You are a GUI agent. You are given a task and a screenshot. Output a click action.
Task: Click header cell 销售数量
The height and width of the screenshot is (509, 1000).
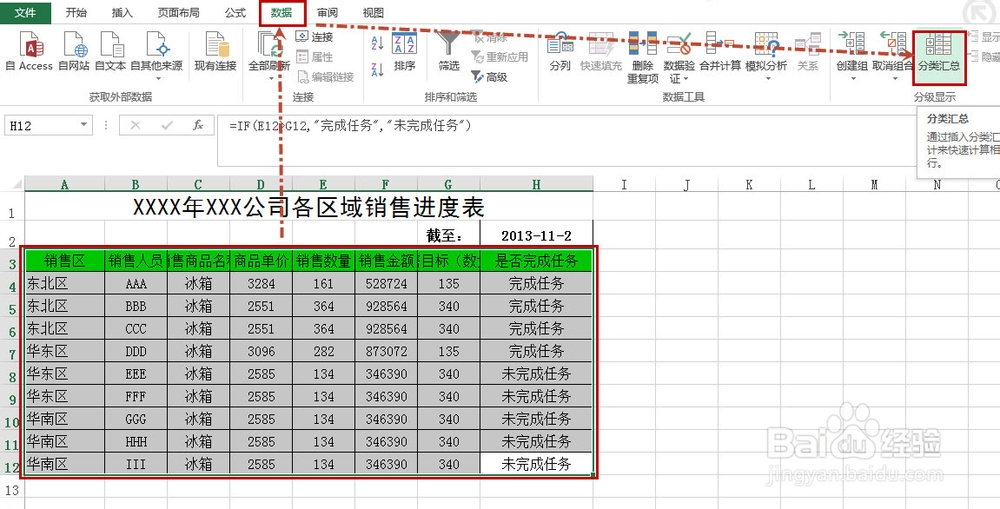323,260
